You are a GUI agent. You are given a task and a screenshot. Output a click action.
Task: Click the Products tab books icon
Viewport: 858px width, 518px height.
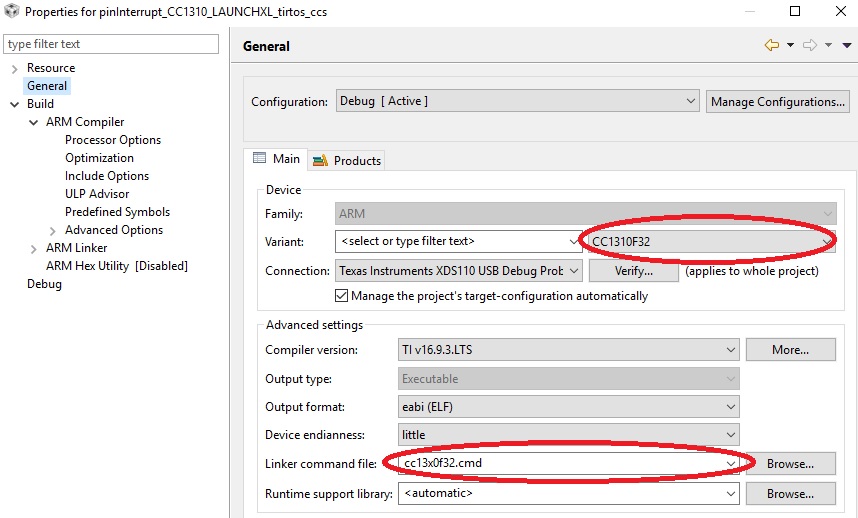[x=320, y=160]
